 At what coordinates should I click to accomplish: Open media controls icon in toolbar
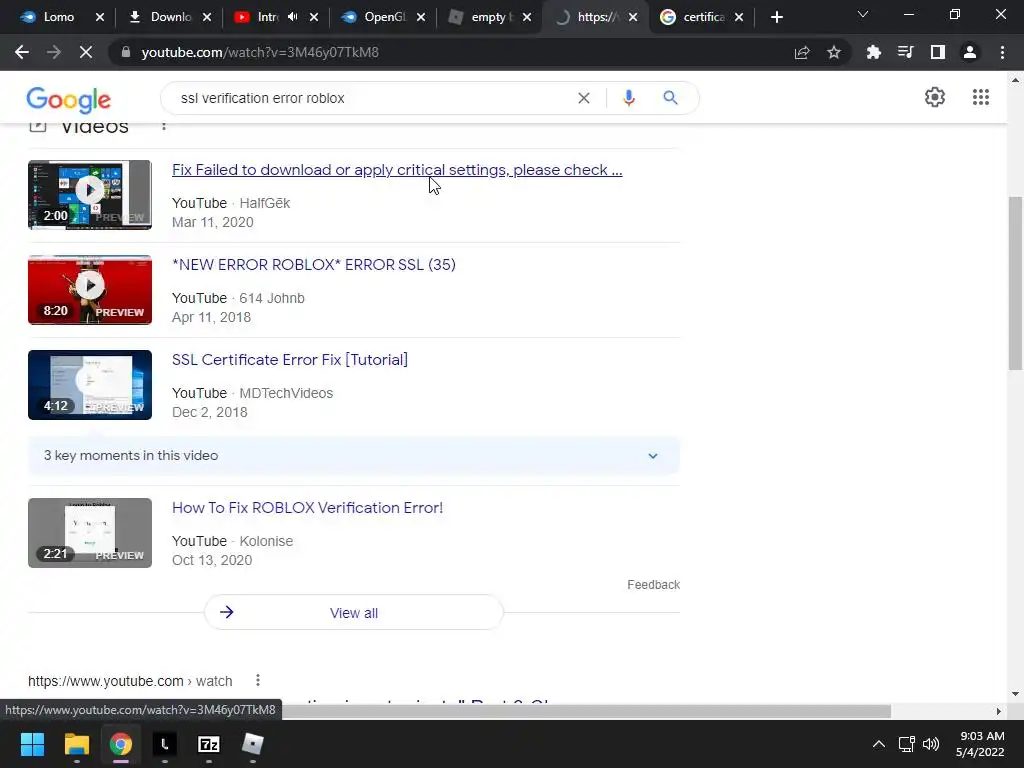(x=905, y=52)
